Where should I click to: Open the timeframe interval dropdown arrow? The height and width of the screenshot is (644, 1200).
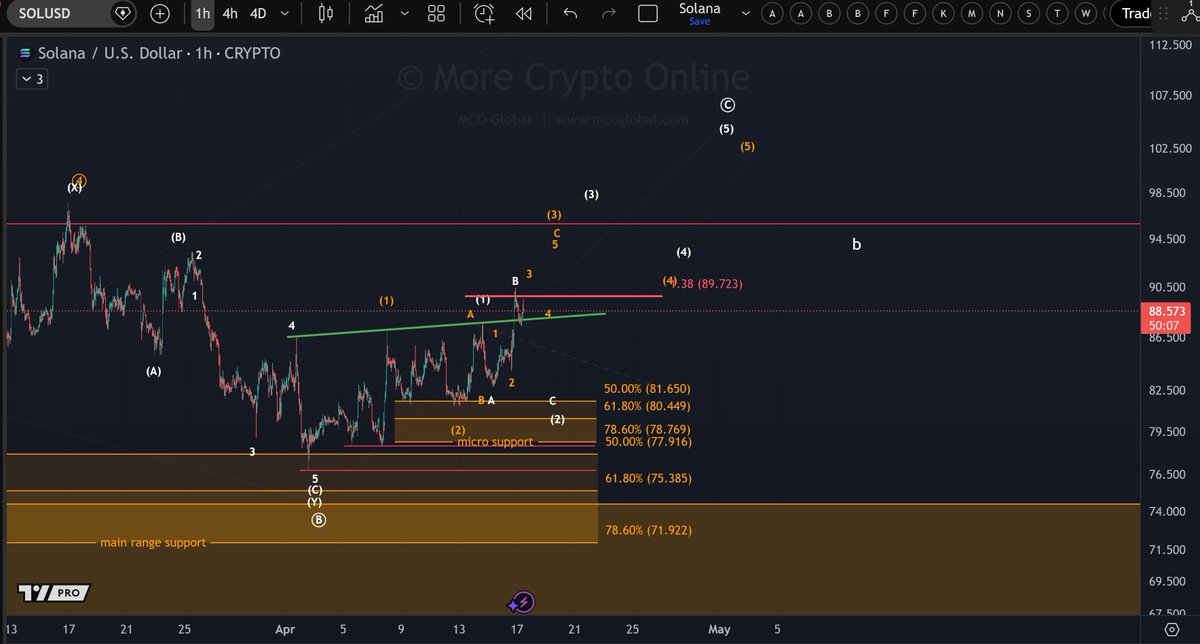(x=285, y=14)
